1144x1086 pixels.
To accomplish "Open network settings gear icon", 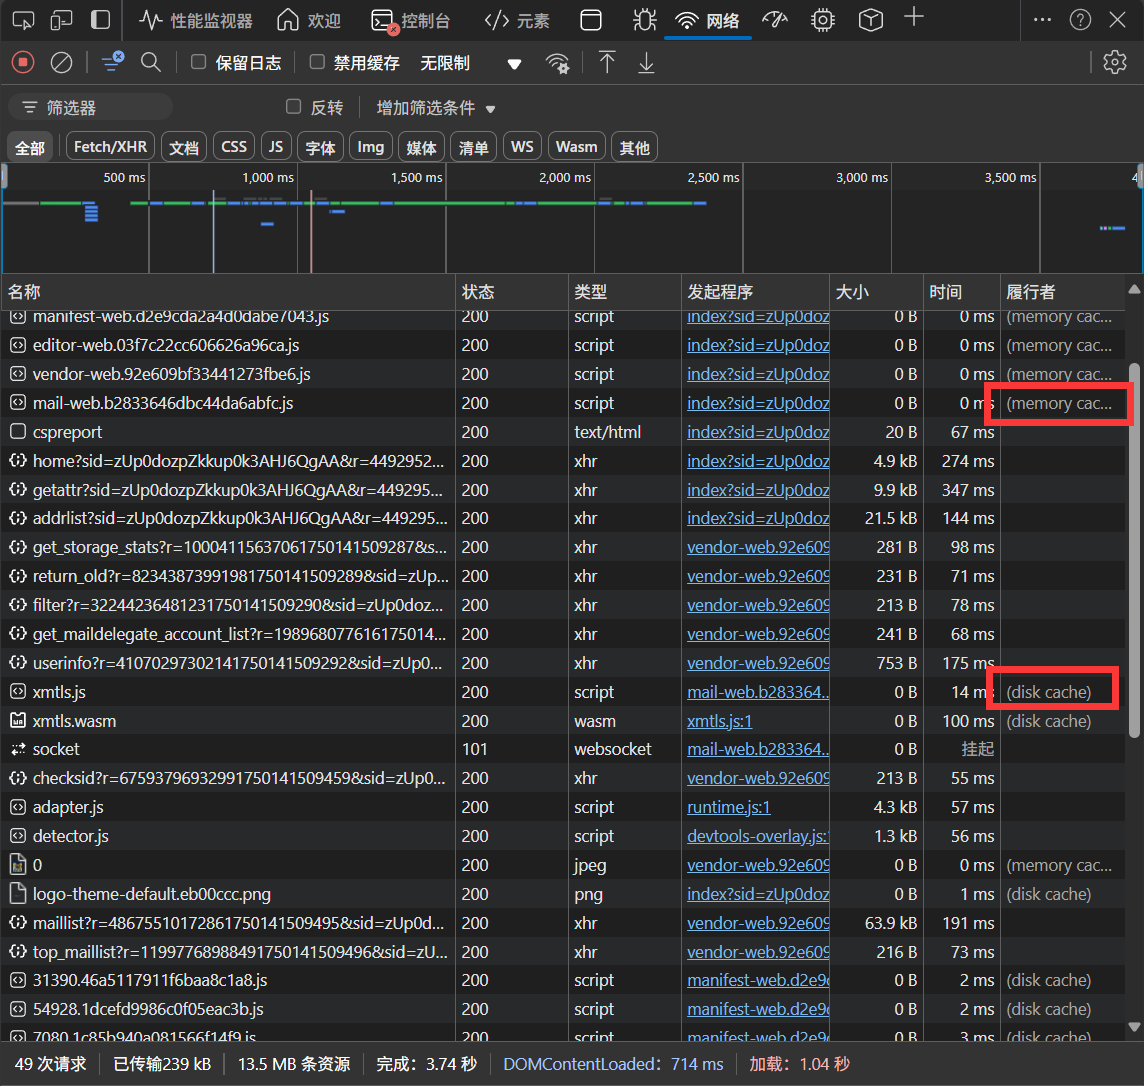I will coord(1114,63).
